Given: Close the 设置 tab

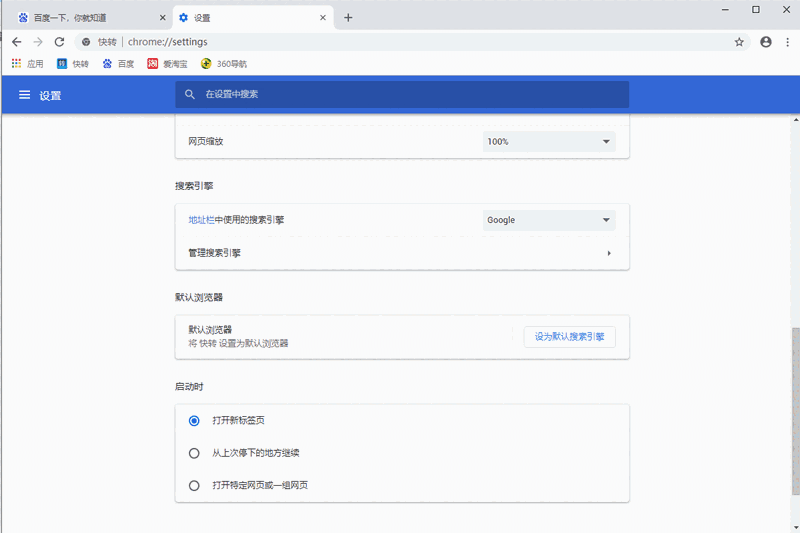Looking at the screenshot, I should tap(323, 18).
